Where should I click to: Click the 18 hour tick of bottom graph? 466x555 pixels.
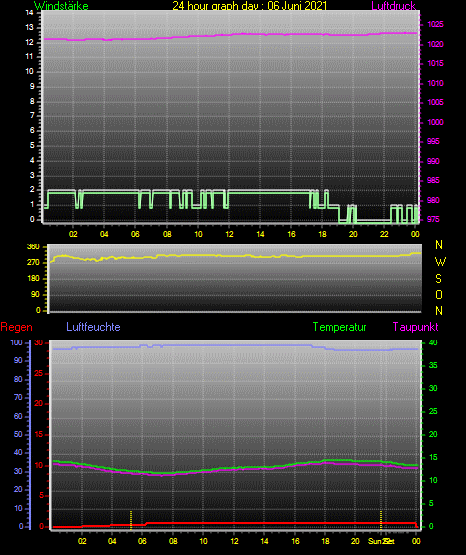[325, 541]
